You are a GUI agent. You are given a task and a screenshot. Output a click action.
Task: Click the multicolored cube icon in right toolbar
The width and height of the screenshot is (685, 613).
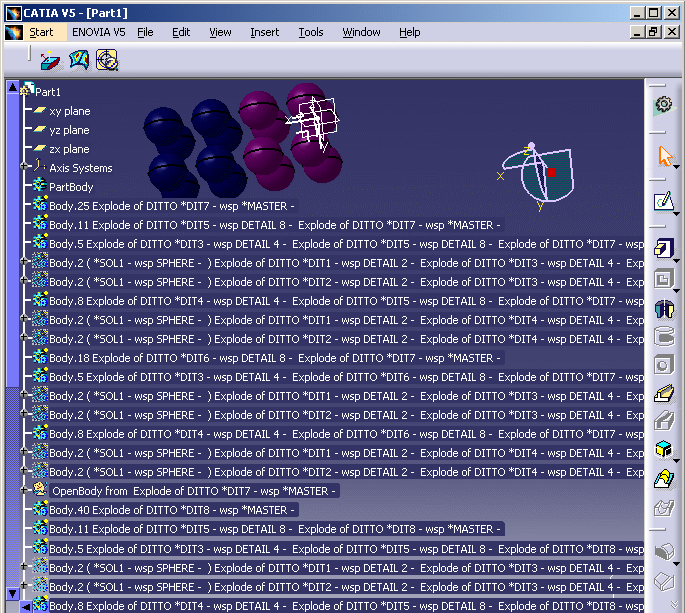662,449
